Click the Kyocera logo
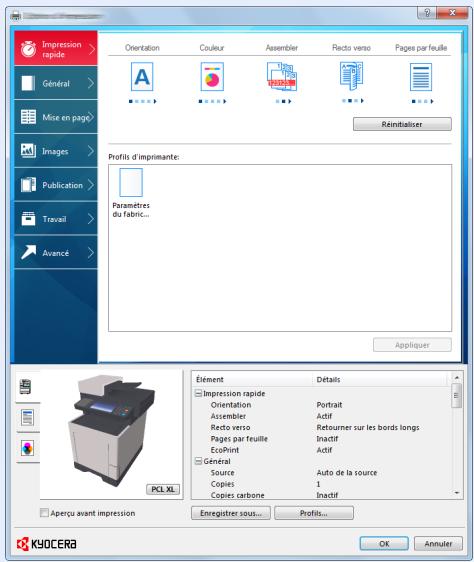 tap(47, 544)
